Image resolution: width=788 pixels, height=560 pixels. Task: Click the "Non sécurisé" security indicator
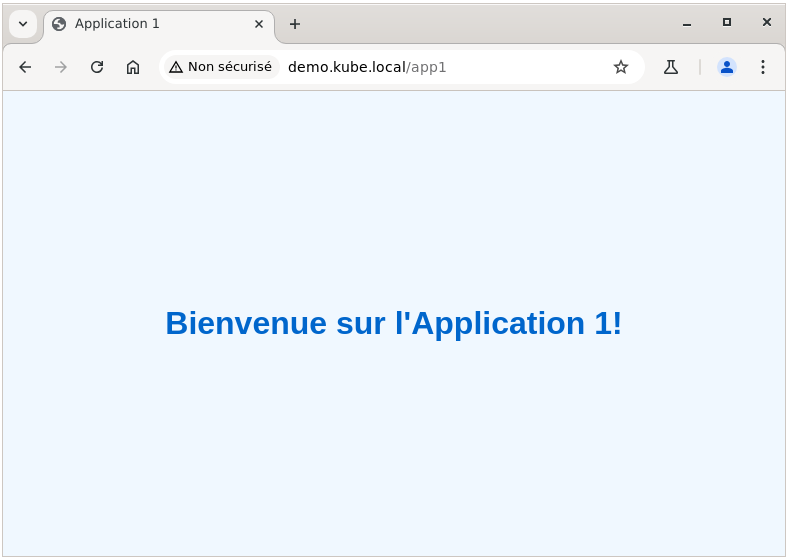(x=221, y=67)
